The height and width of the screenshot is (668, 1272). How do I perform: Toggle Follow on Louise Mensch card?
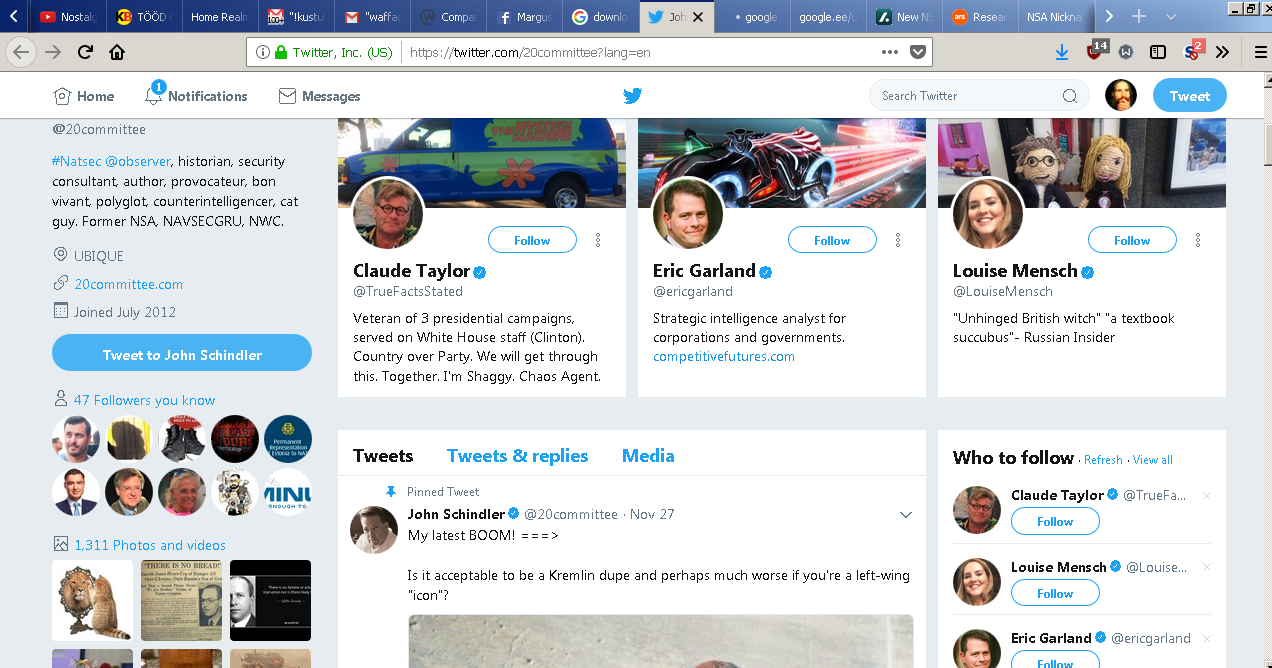coord(1132,240)
